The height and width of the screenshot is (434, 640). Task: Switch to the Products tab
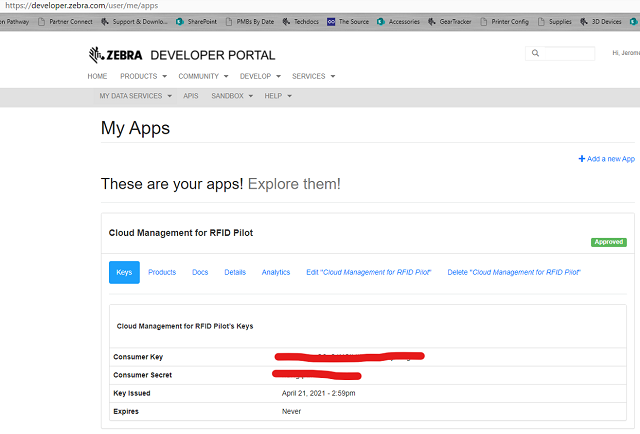[x=162, y=272]
